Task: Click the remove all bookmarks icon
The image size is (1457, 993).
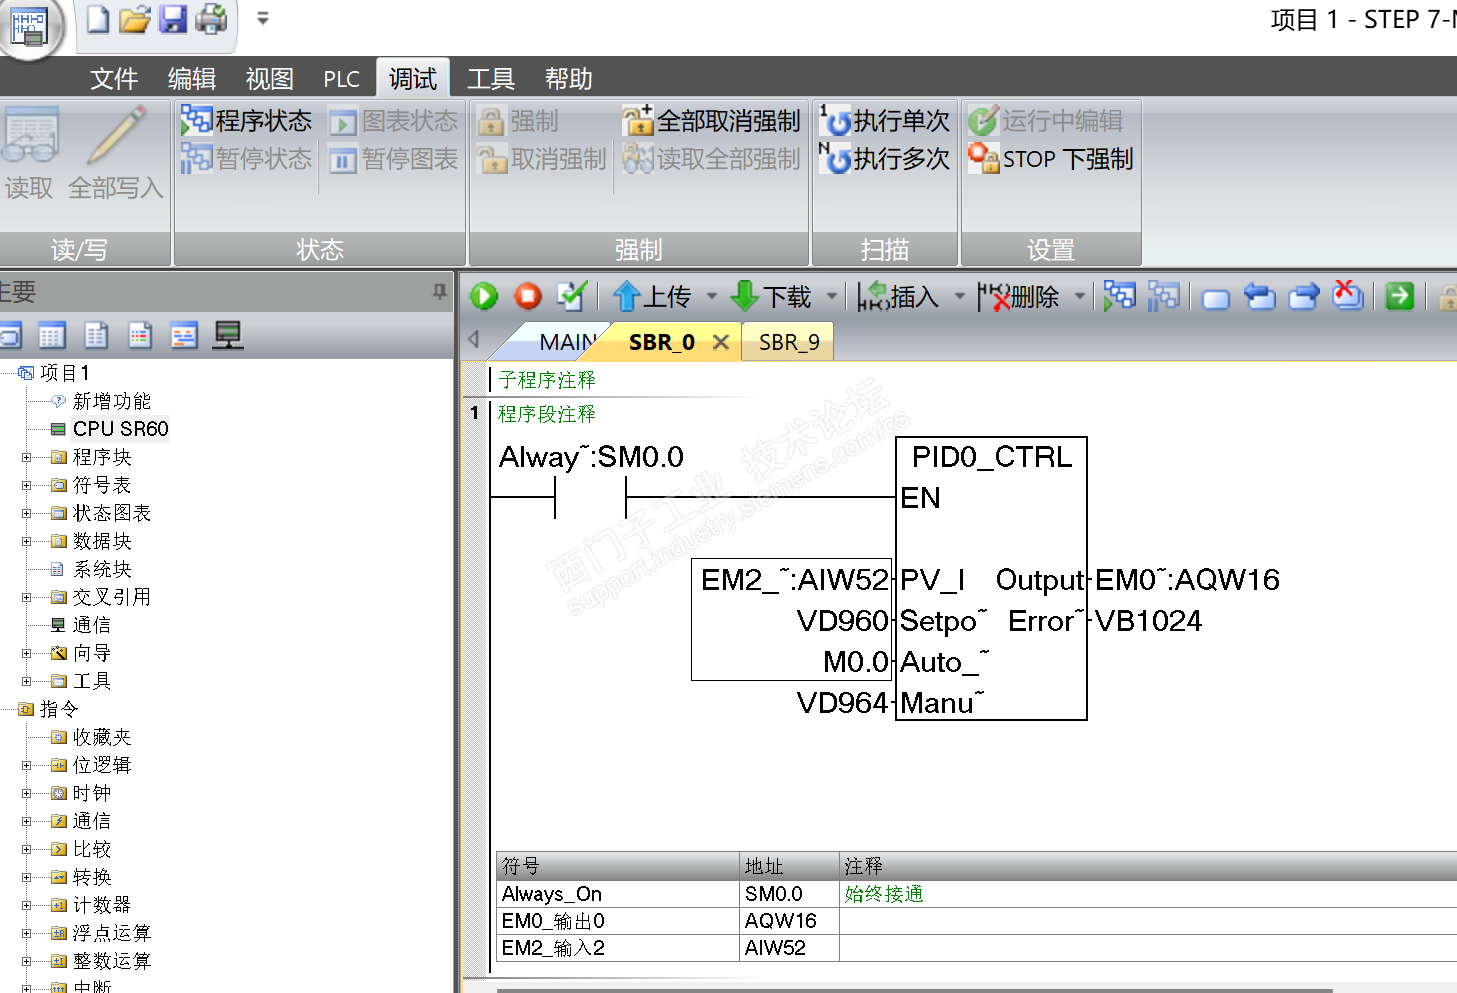Action: tap(1348, 295)
